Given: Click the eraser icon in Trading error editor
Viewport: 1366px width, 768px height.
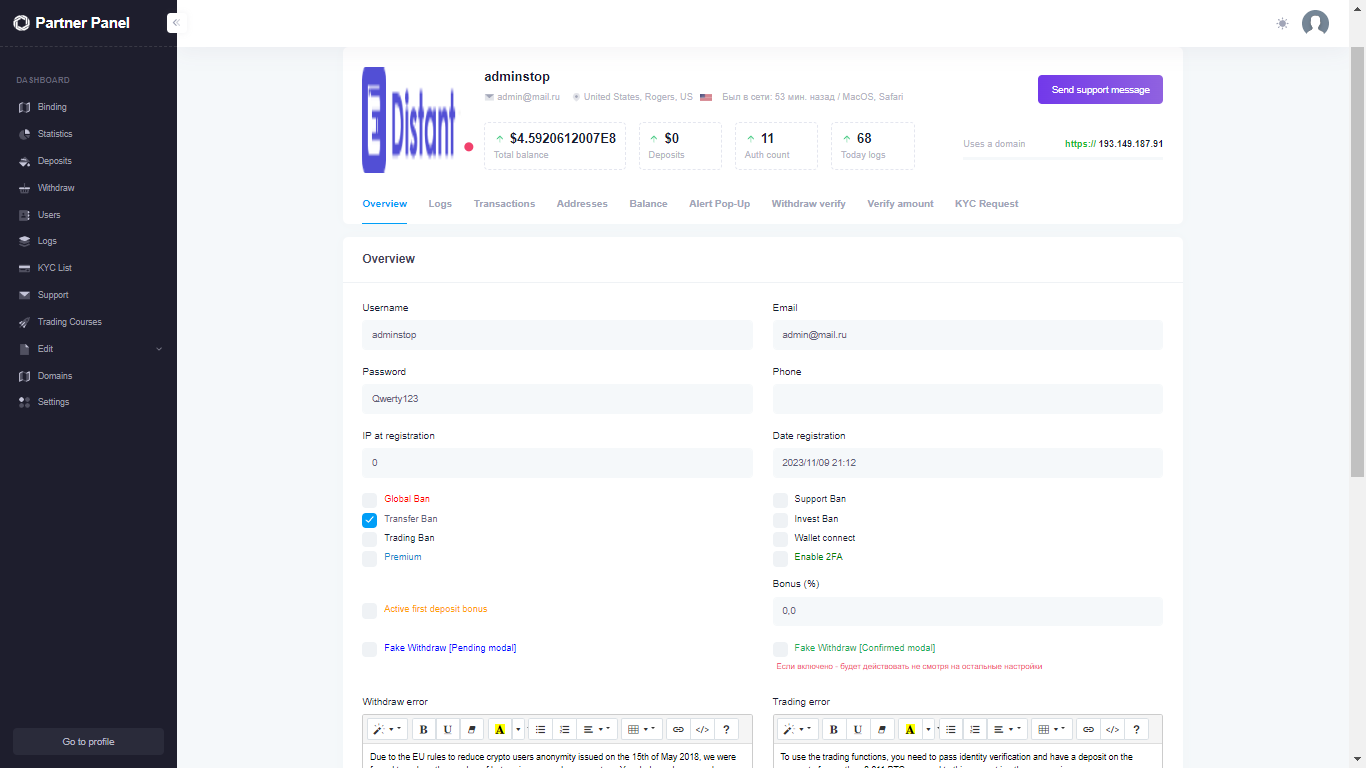Looking at the screenshot, I should (x=881, y=729).
